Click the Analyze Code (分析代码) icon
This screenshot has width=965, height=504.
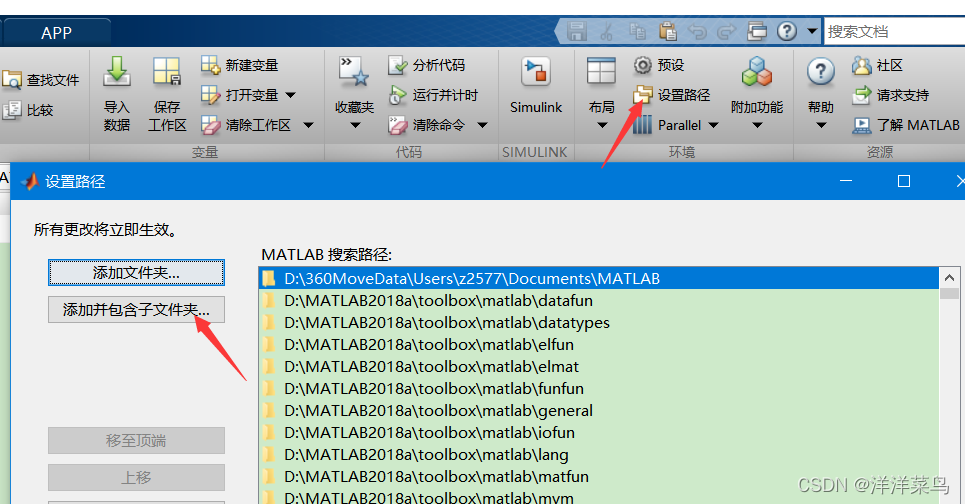click(x=398, y=65)
